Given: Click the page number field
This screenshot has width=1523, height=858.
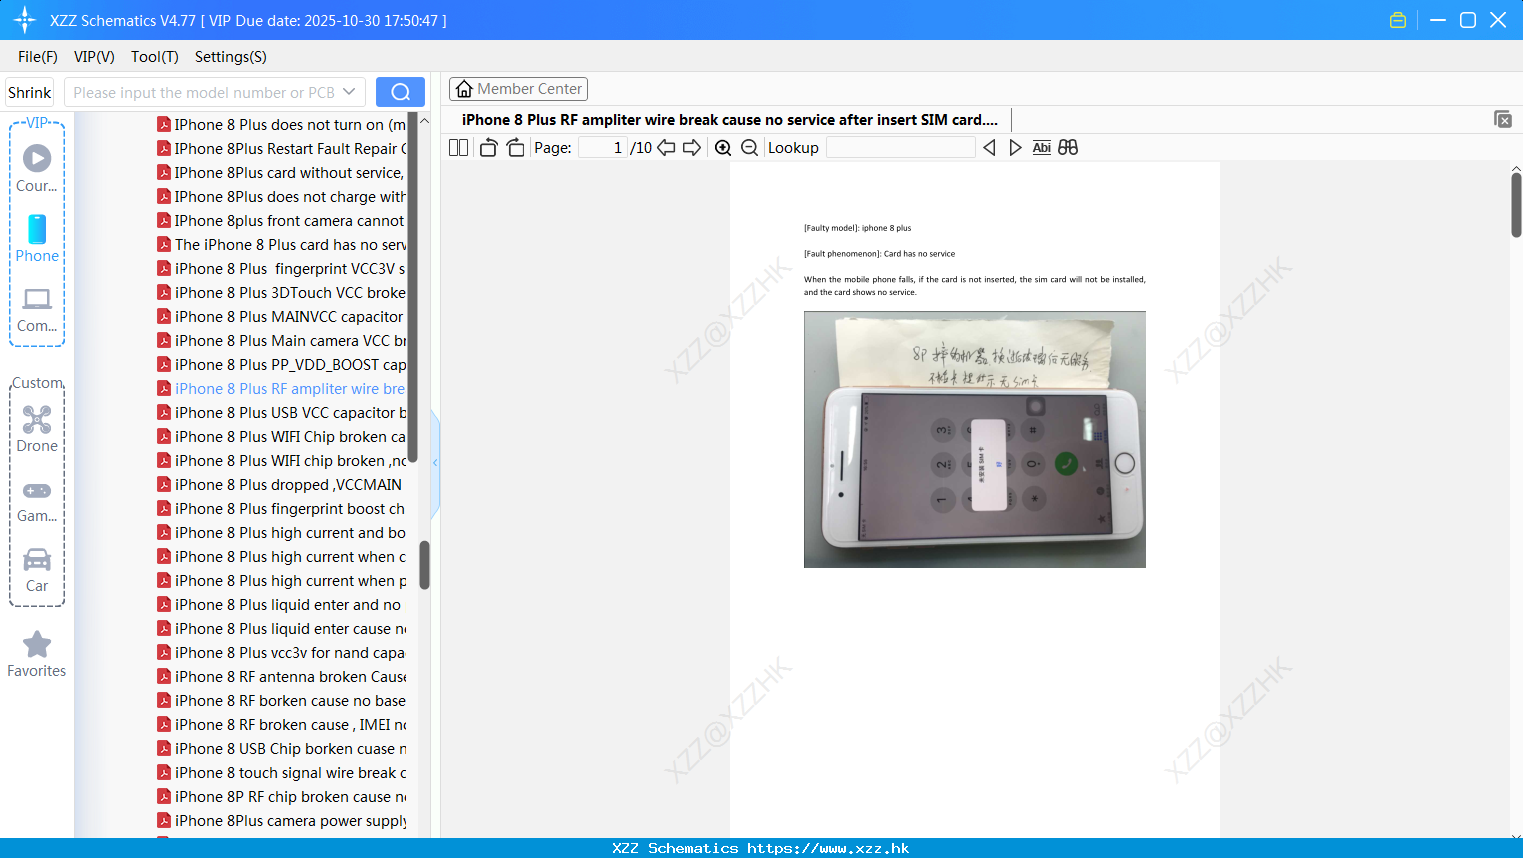Looking at the screenshot, I should pos(602,148).
